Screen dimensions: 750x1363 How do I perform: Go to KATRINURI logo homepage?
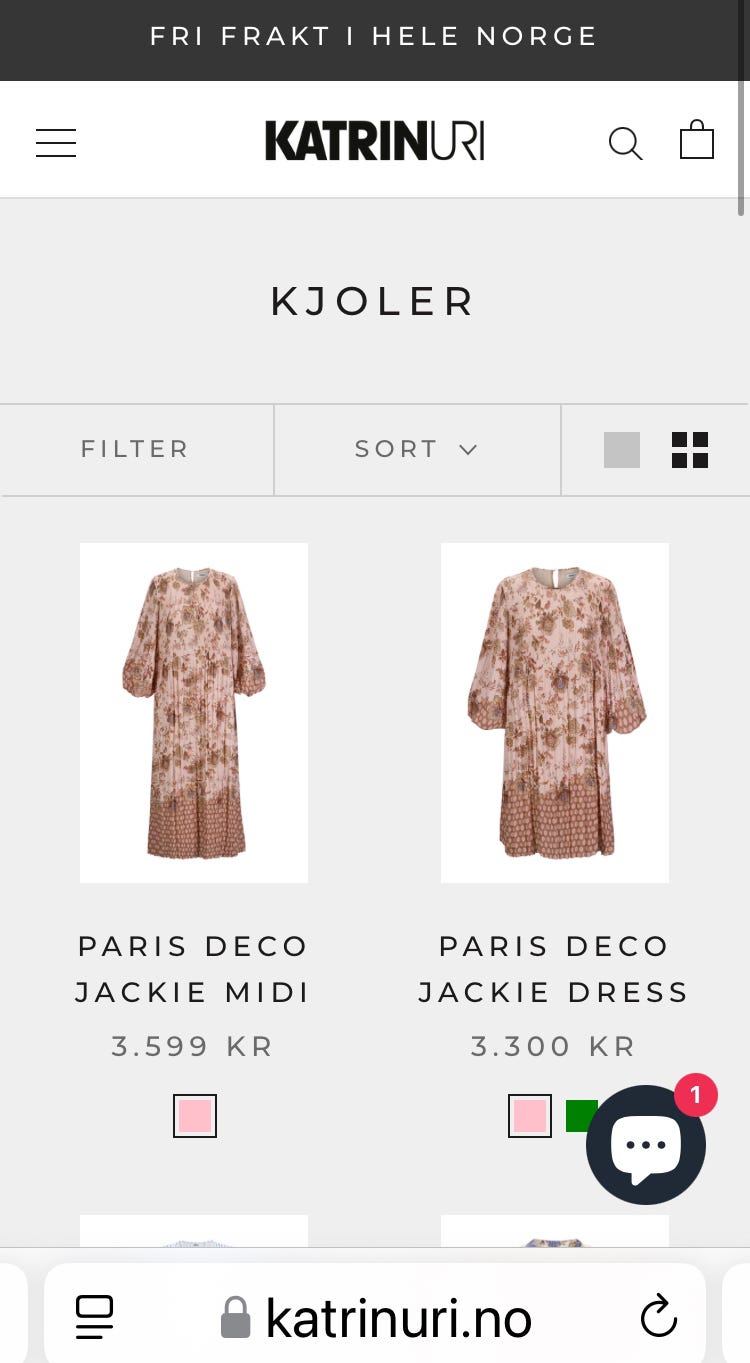[375, 141]
